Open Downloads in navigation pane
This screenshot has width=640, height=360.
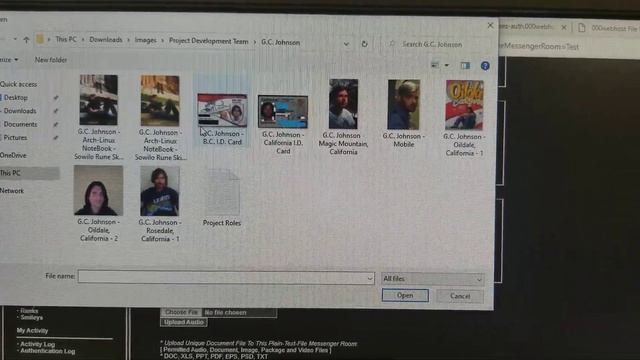click(20, 111)
